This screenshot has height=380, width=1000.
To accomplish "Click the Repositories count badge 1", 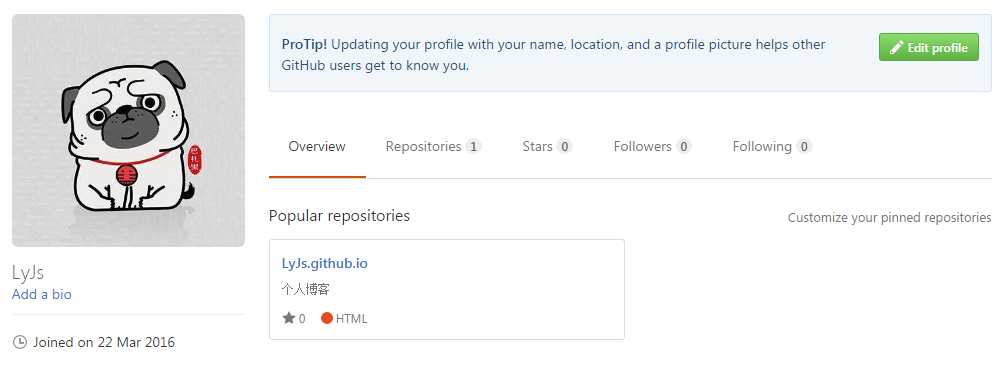I will [x=473, y=147].
